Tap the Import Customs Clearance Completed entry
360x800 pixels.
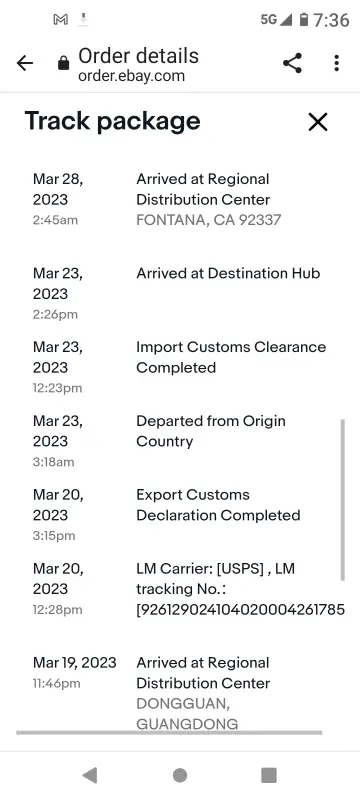(x=231, y=357)
